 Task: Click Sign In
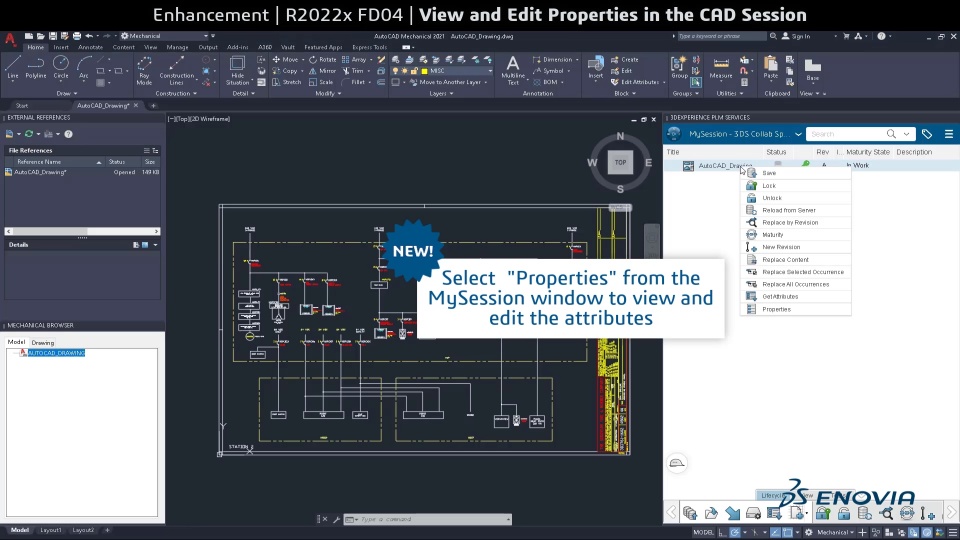(796, 36)
